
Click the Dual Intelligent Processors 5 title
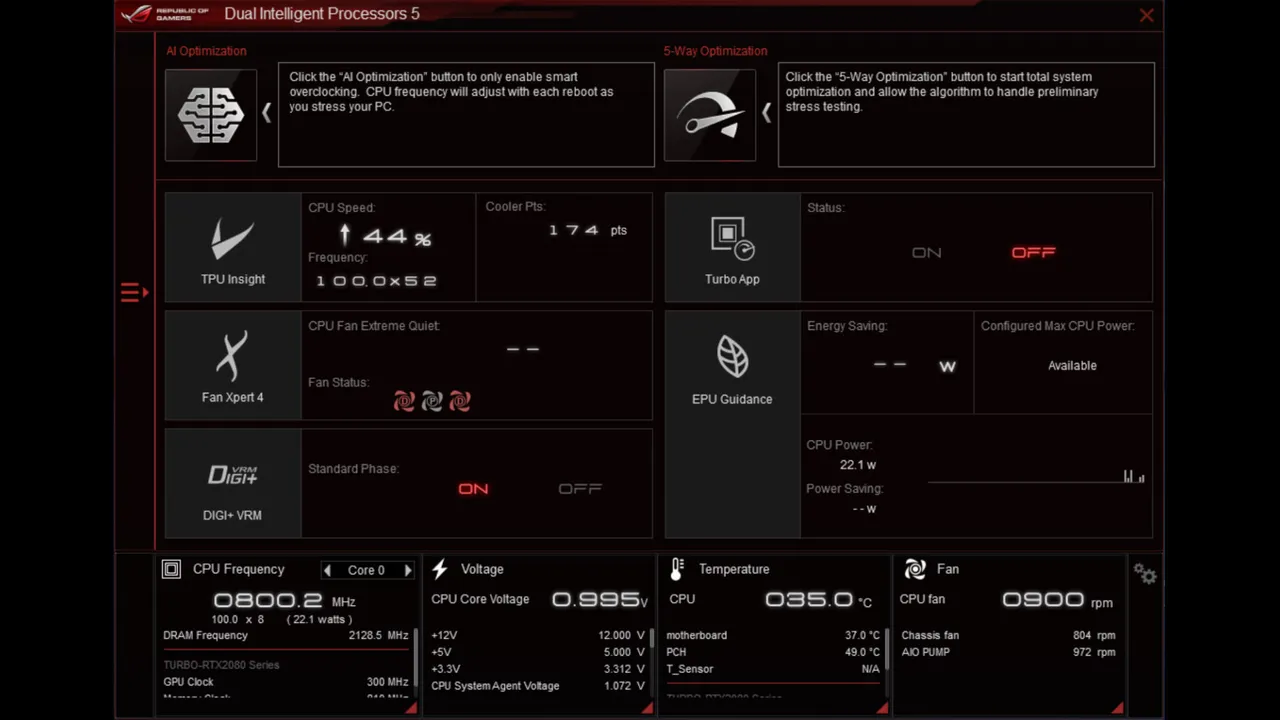coord(322,14)
